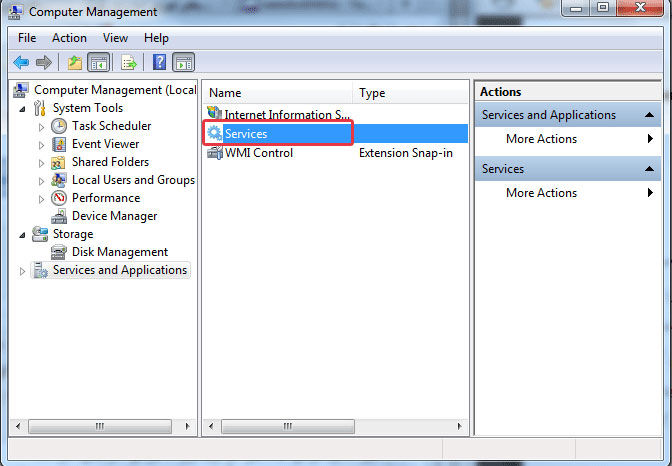Click the WMI Control icon in list

[215, 153]
